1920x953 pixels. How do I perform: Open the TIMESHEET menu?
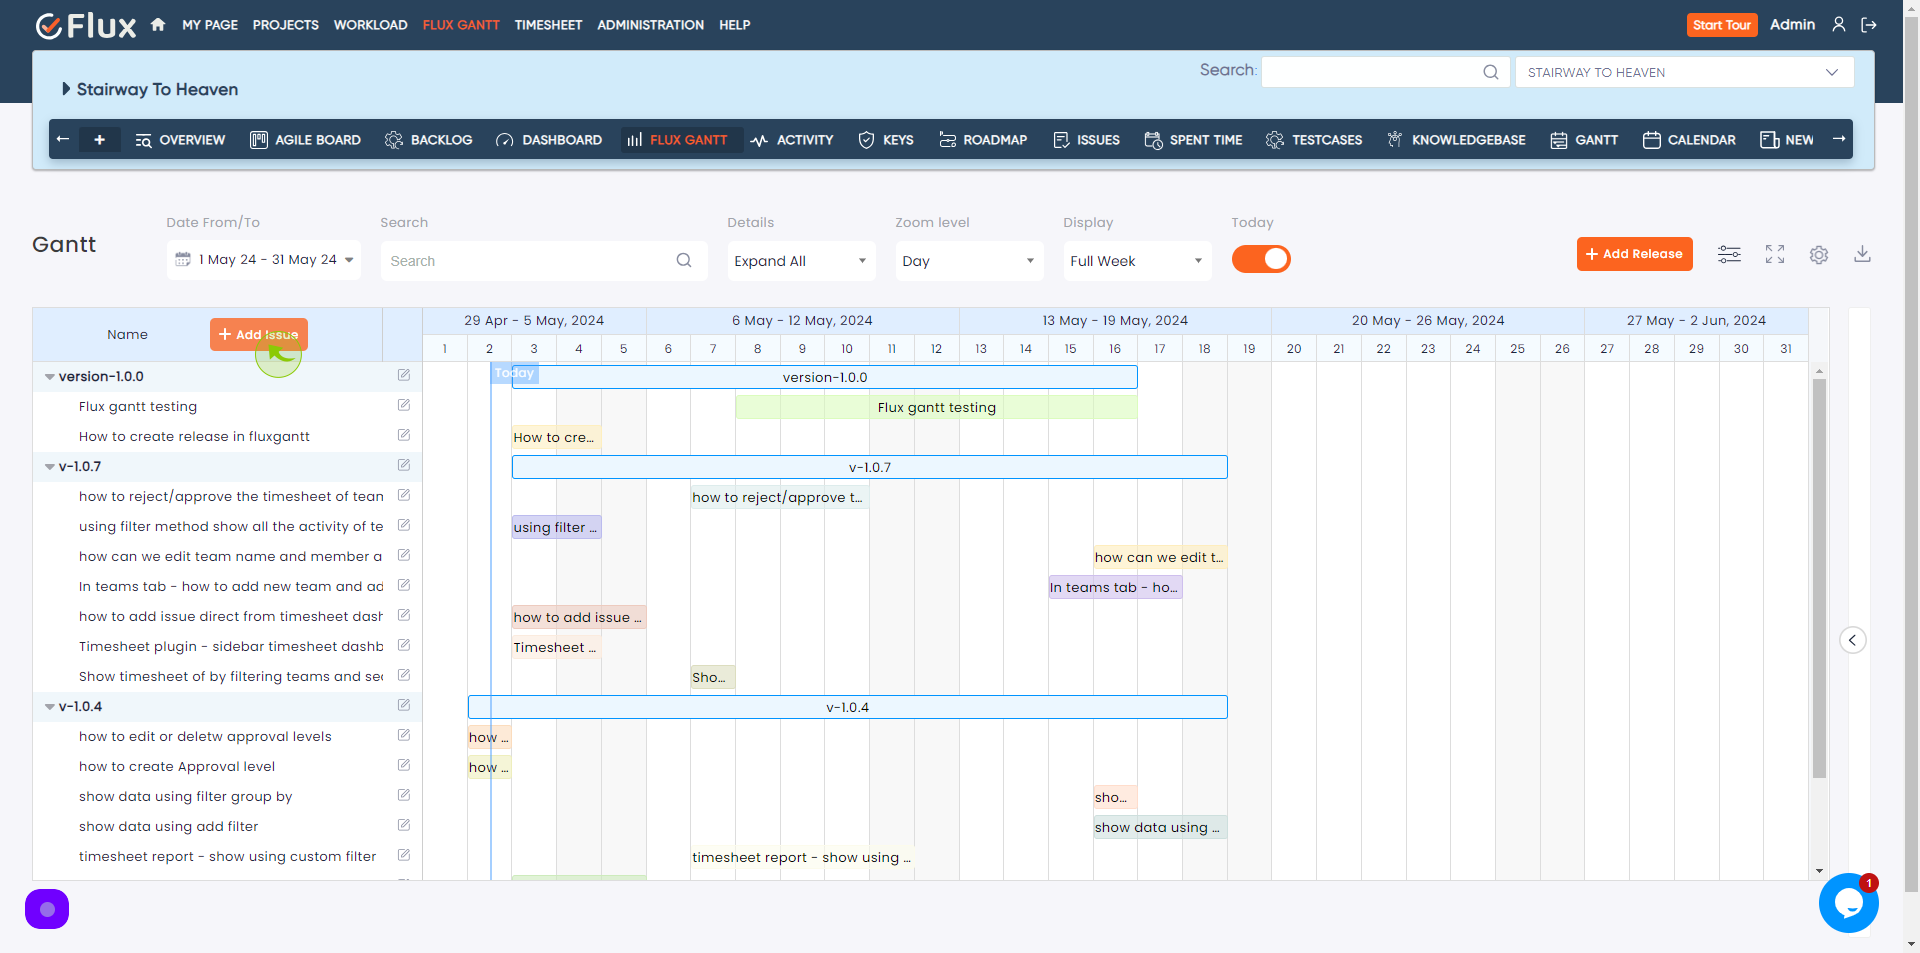pos(548,25)
